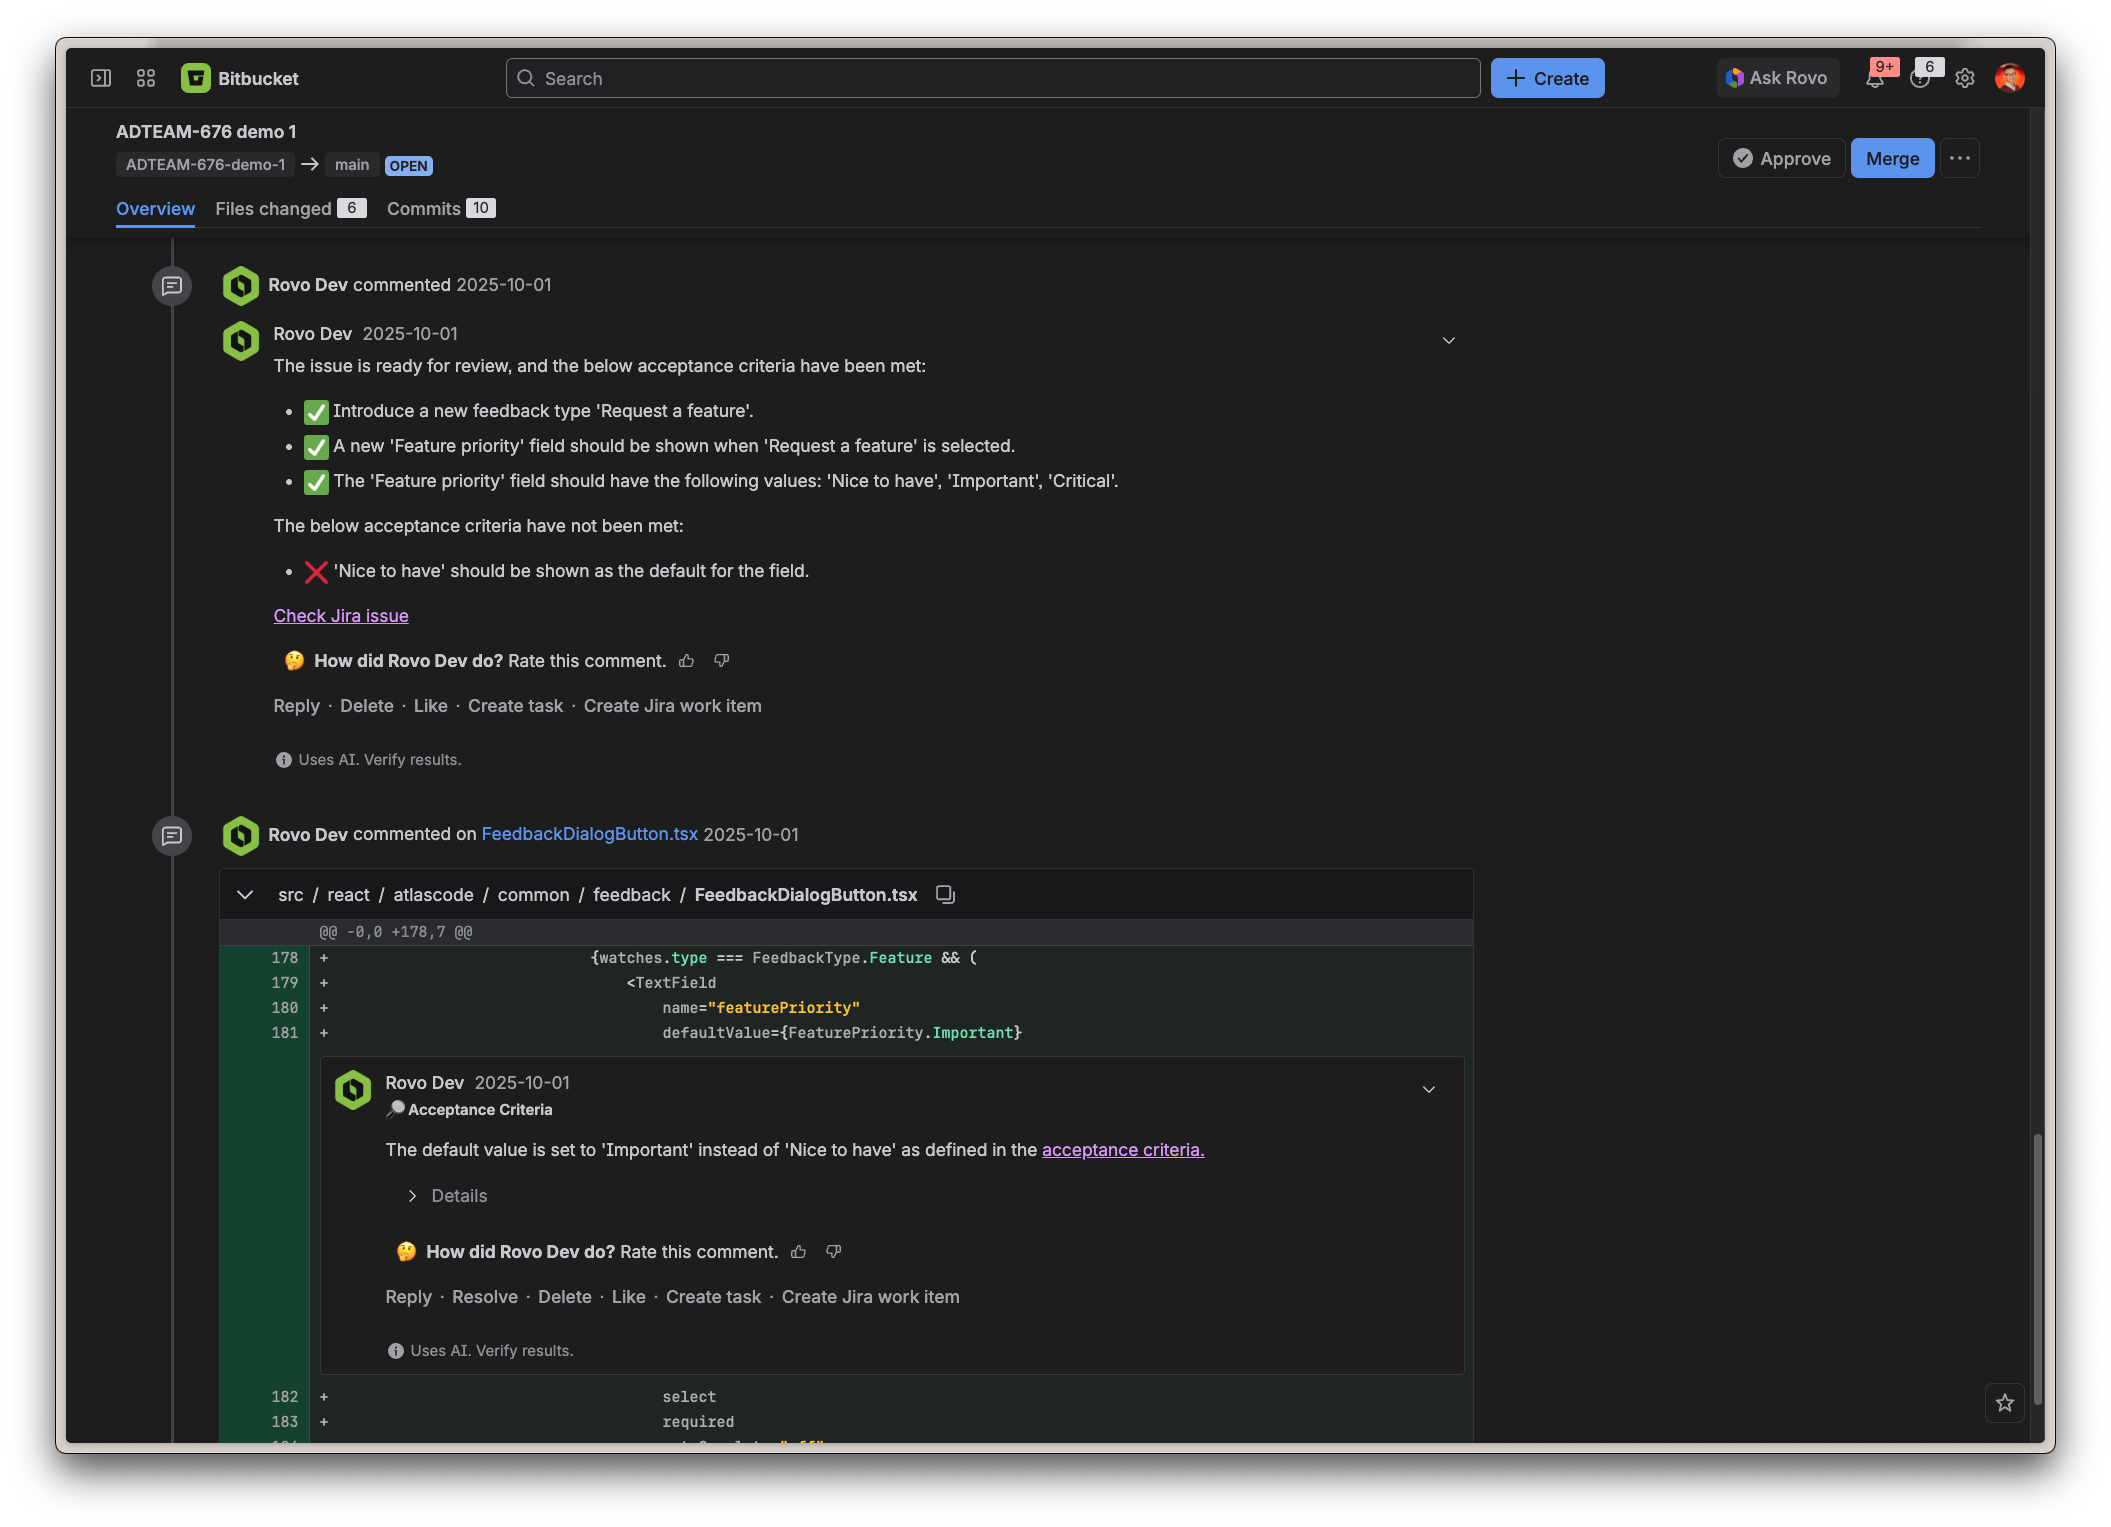Open the Check Jira issue link
Image resolution: width=2111 pixels, height=1527 pixels.
point(341,616)
